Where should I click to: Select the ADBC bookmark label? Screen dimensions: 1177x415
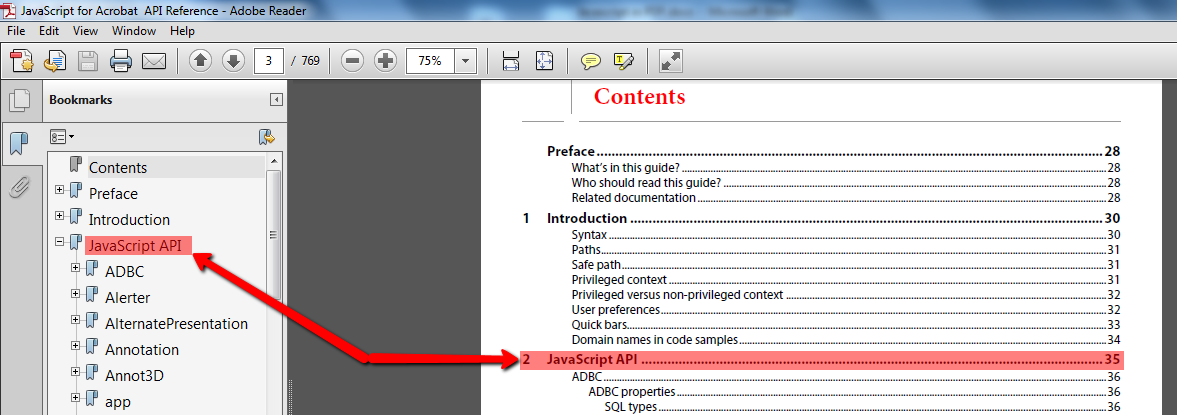coord(125,272)
